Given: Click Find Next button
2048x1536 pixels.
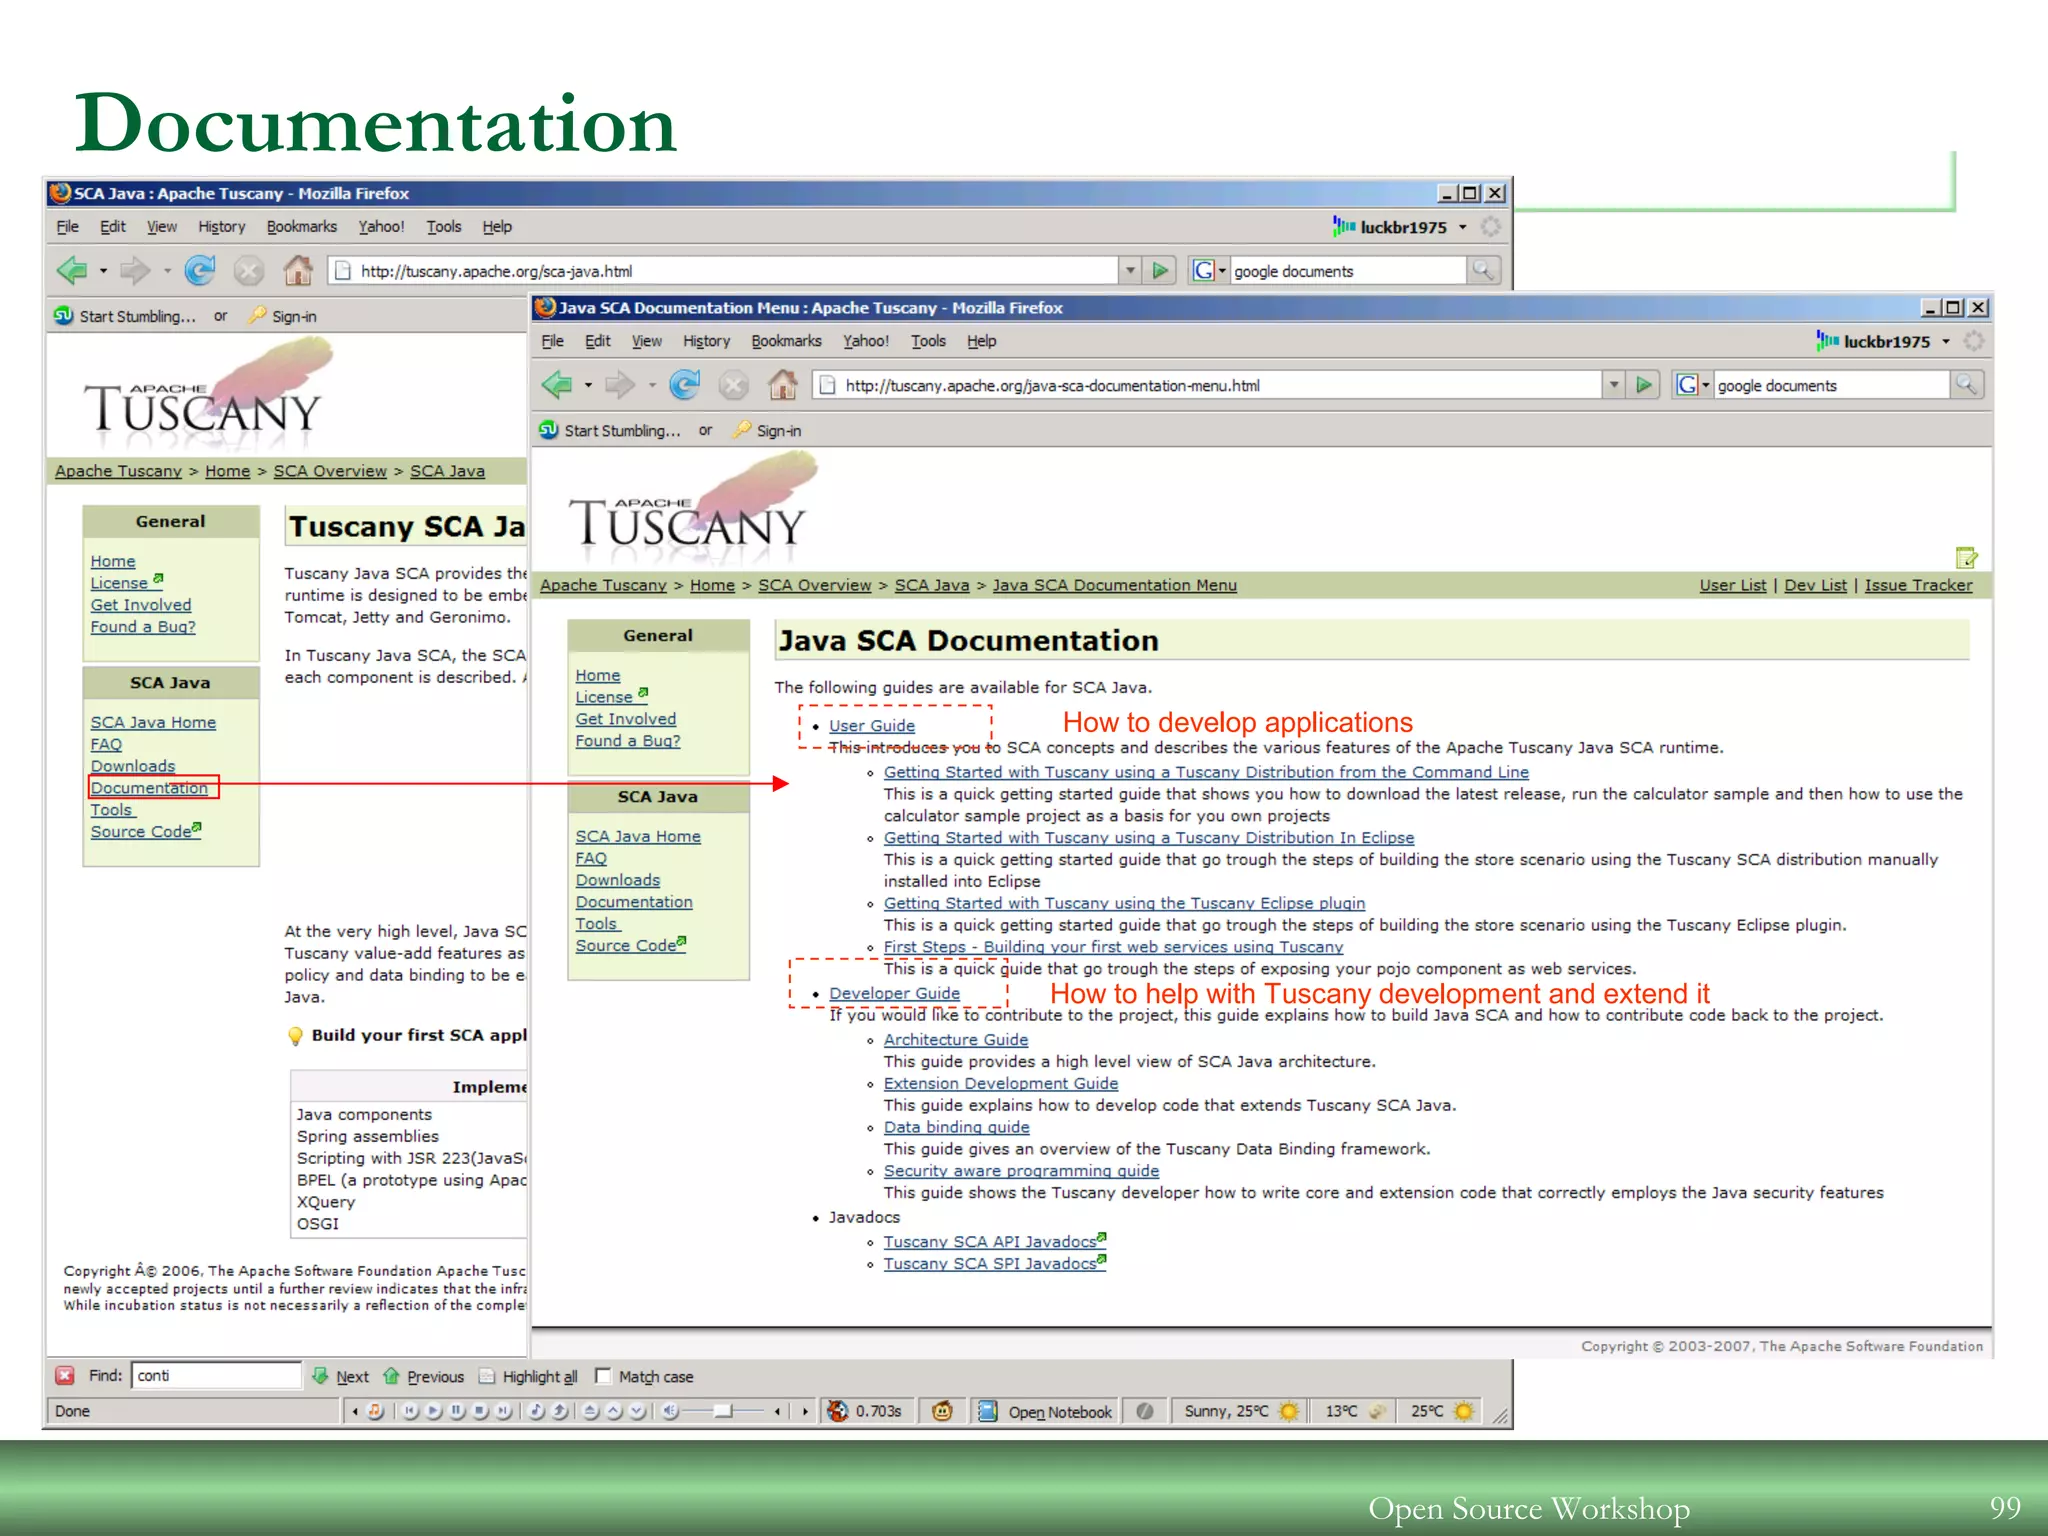Looking at the screenshot, I should click(x=341, y=1376).
